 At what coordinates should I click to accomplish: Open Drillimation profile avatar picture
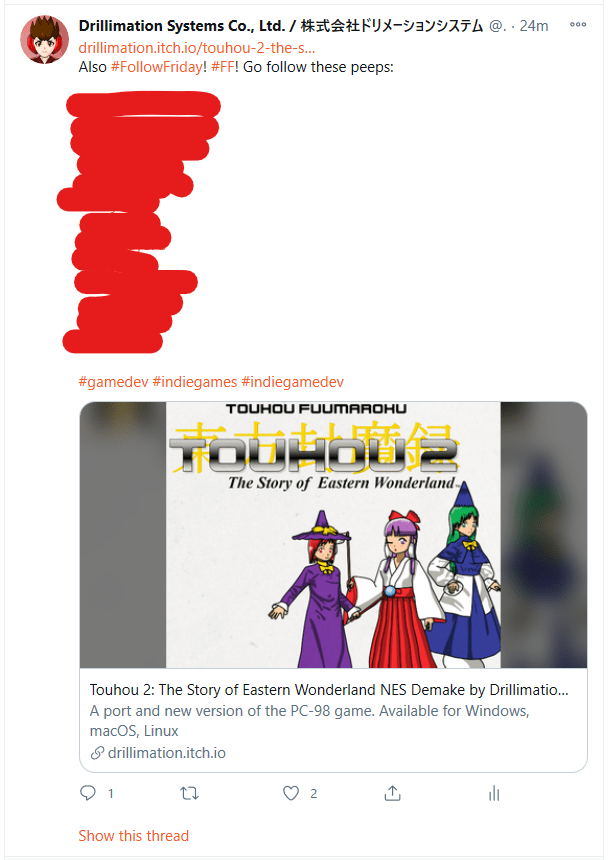coord(44,39)
